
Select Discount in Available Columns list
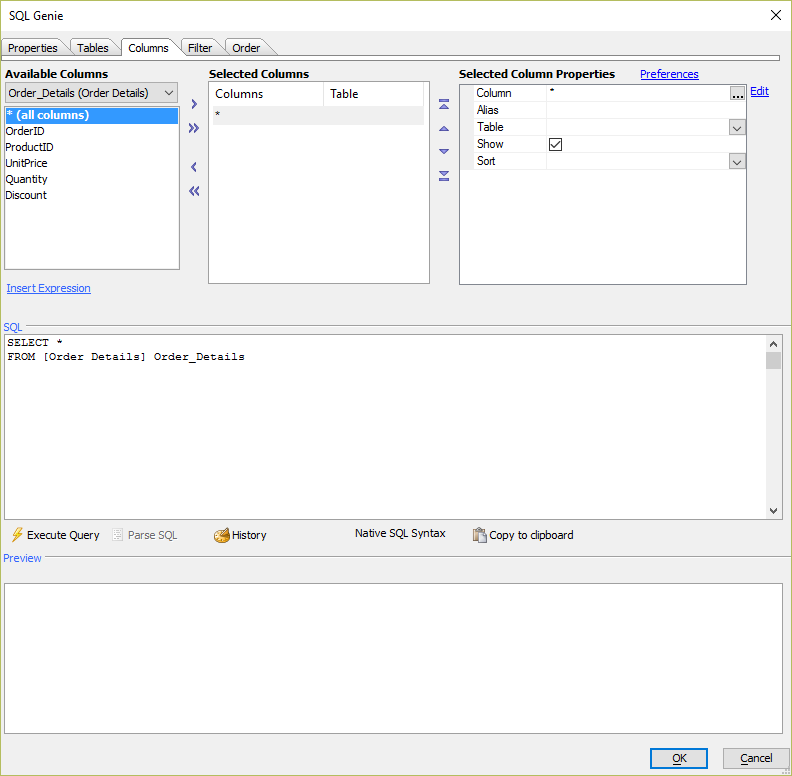[x=92, y=195]
